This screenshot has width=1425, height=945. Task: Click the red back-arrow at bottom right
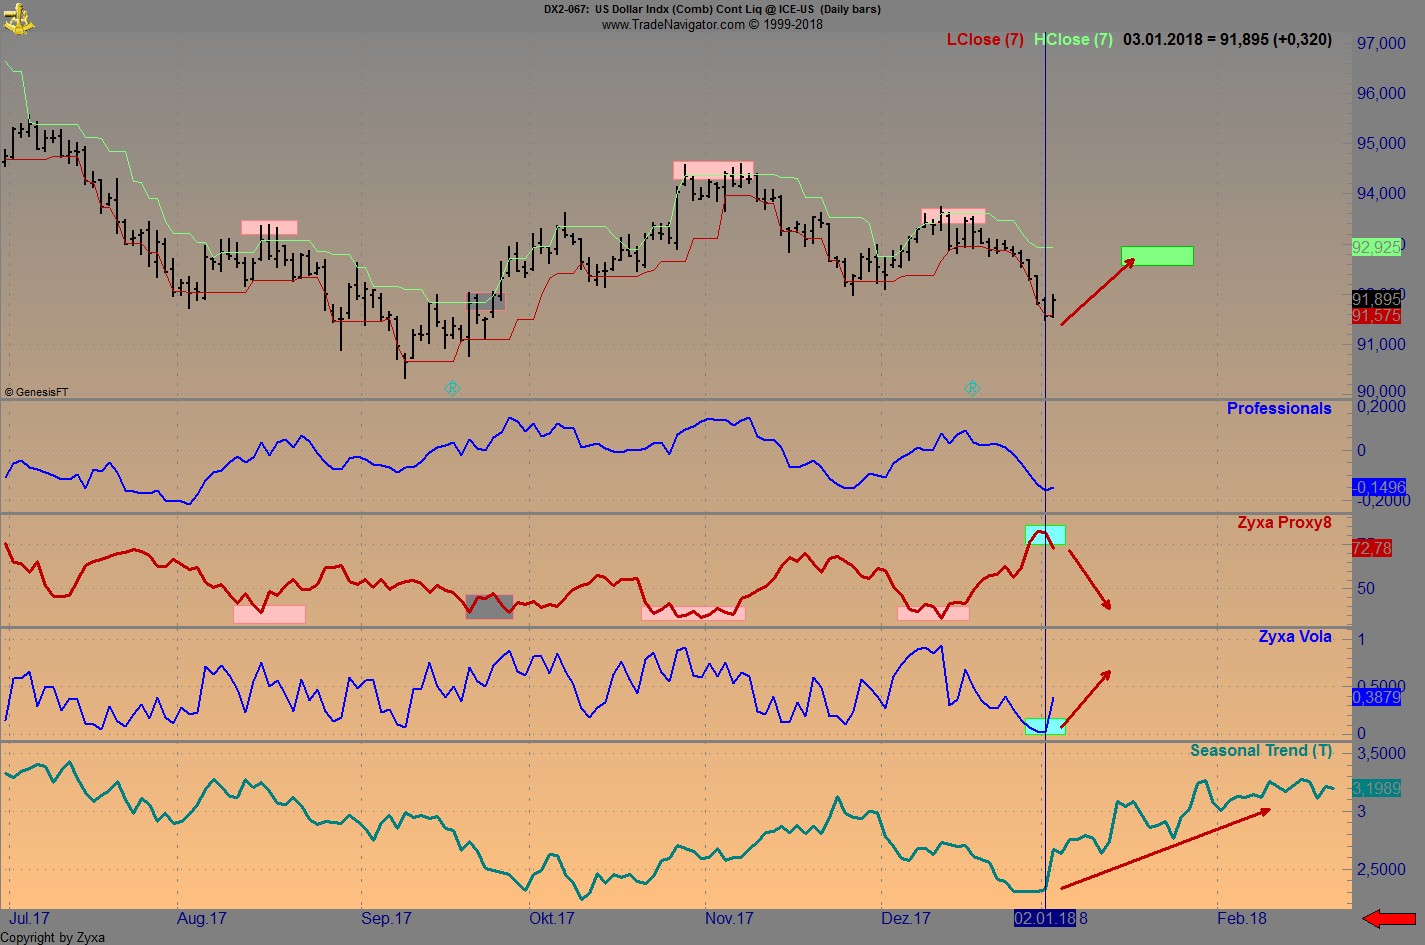(1388, 916)
